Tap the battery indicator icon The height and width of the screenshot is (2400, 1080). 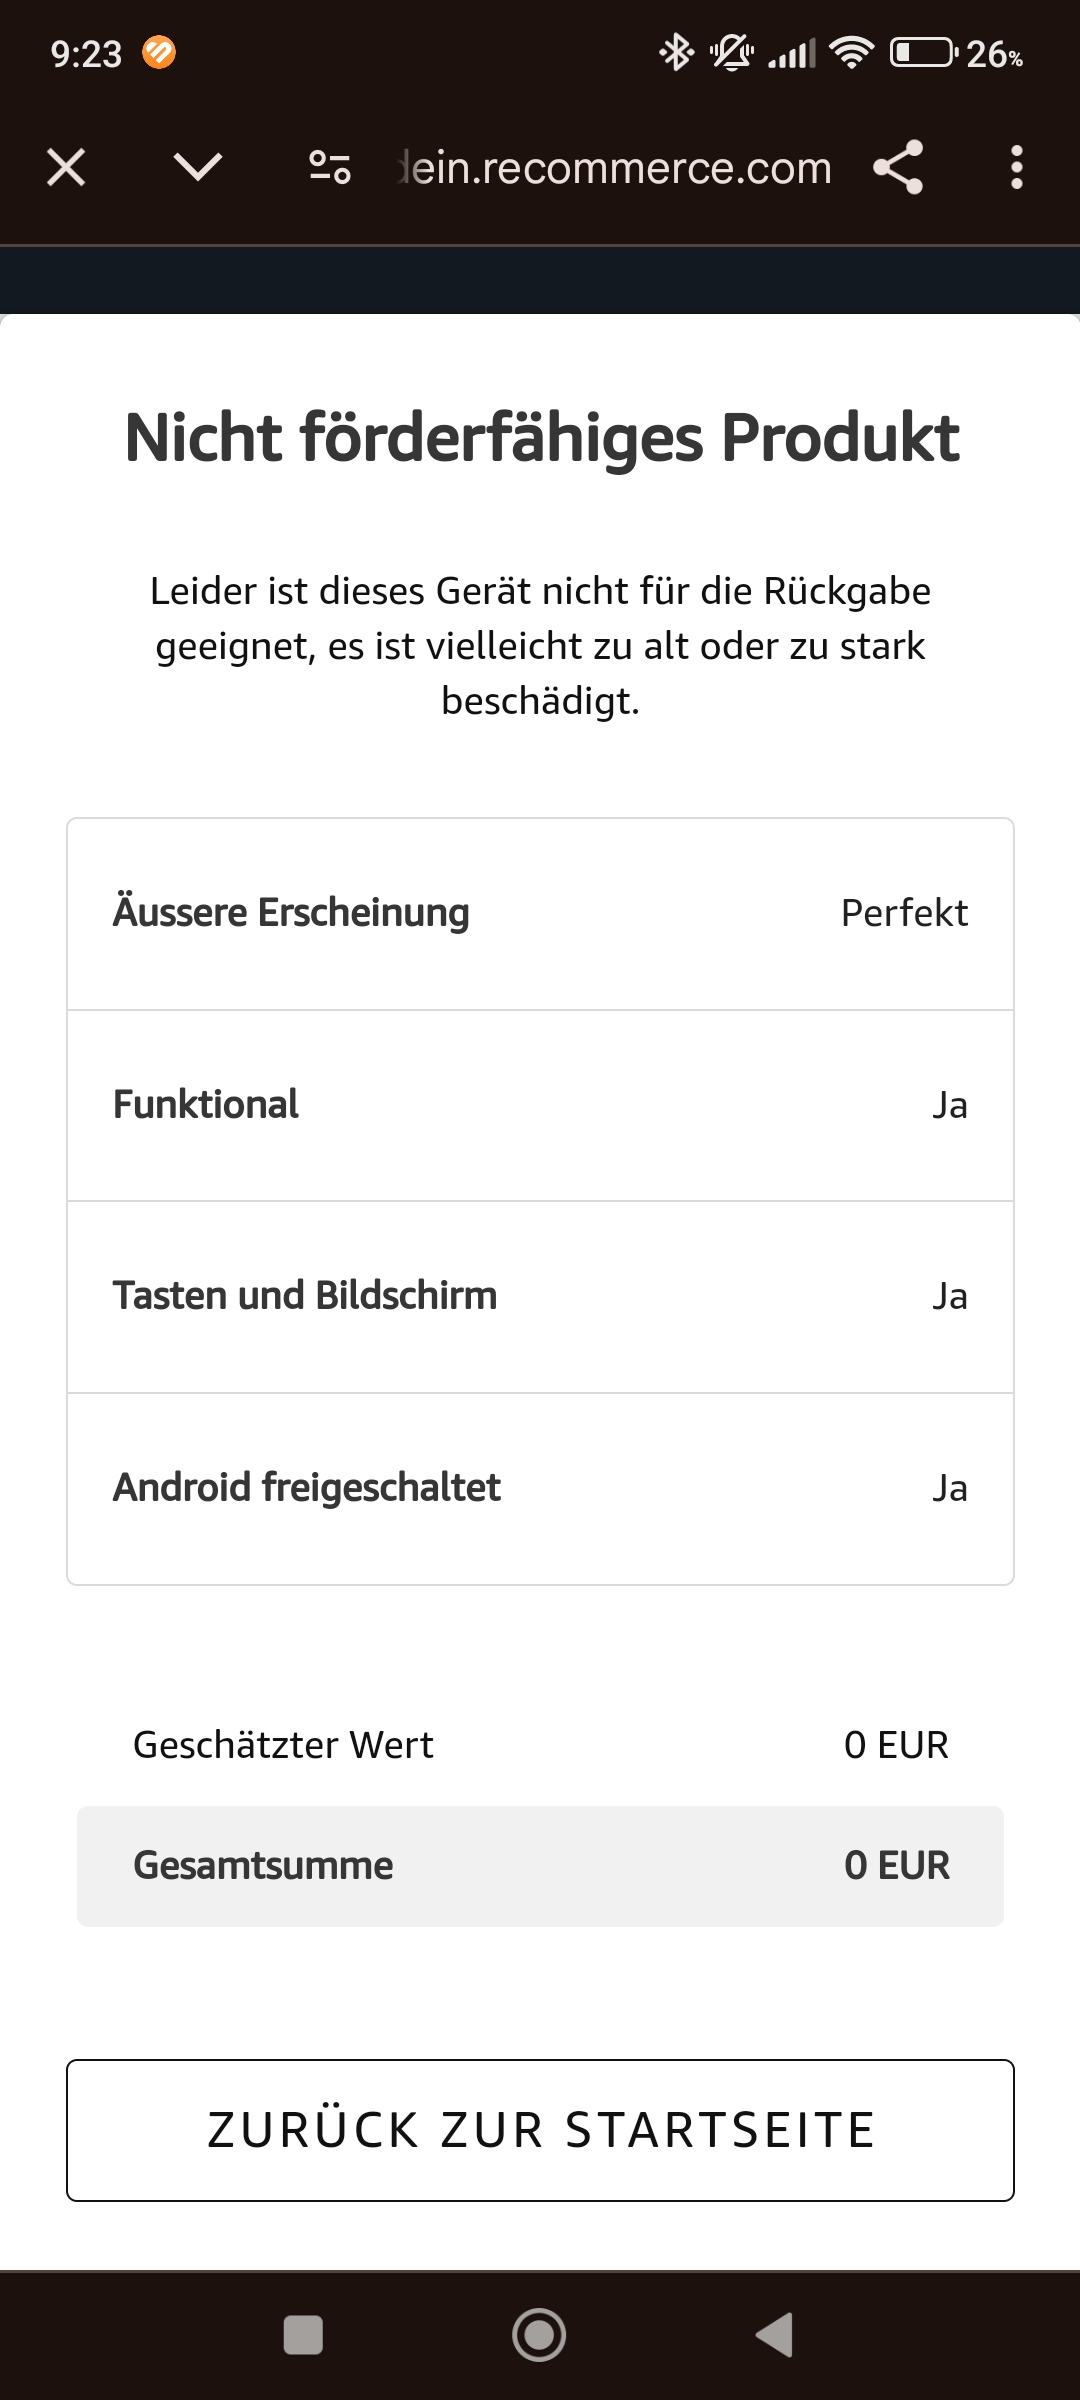[922, 52]
